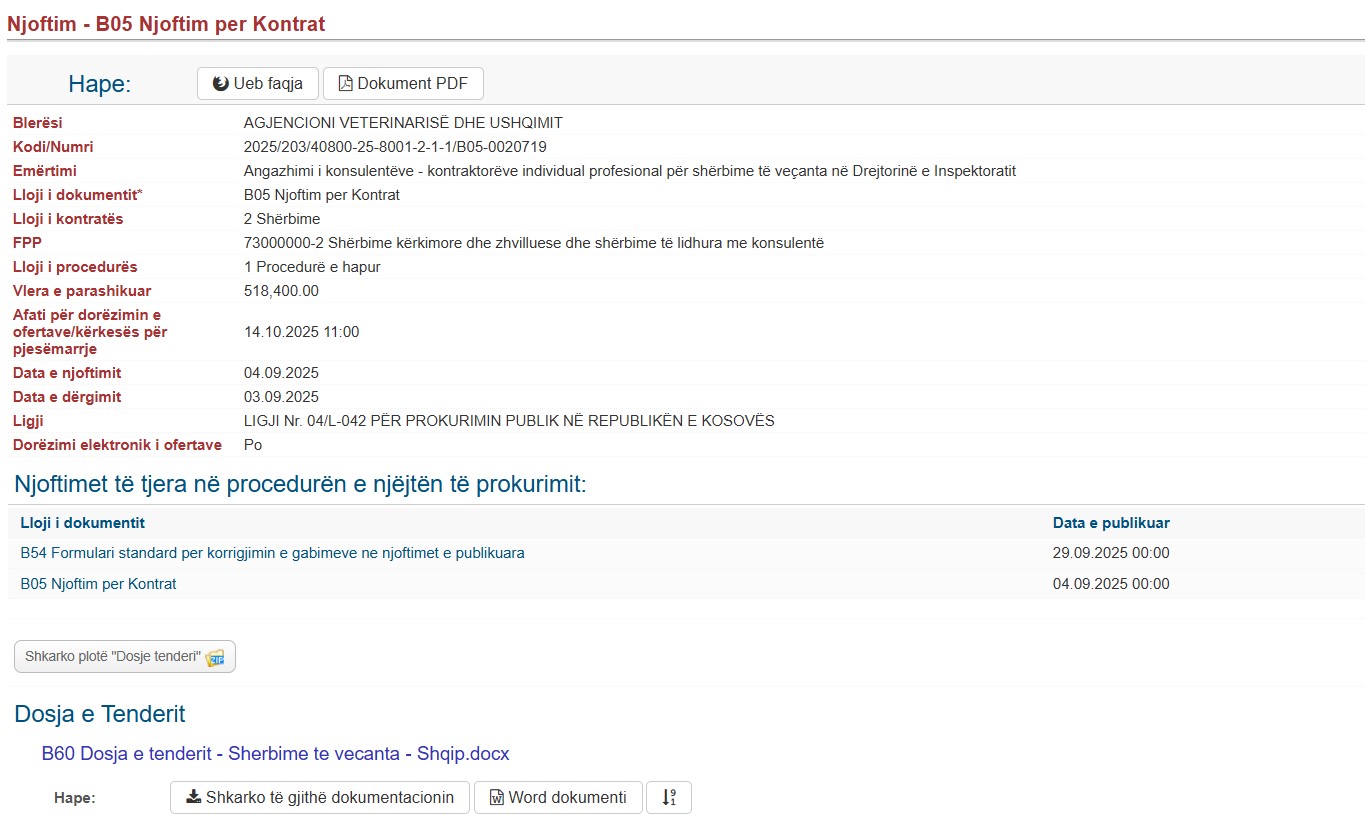
Task: Click the numeric sort order icon button
Action: pos(669,797)
